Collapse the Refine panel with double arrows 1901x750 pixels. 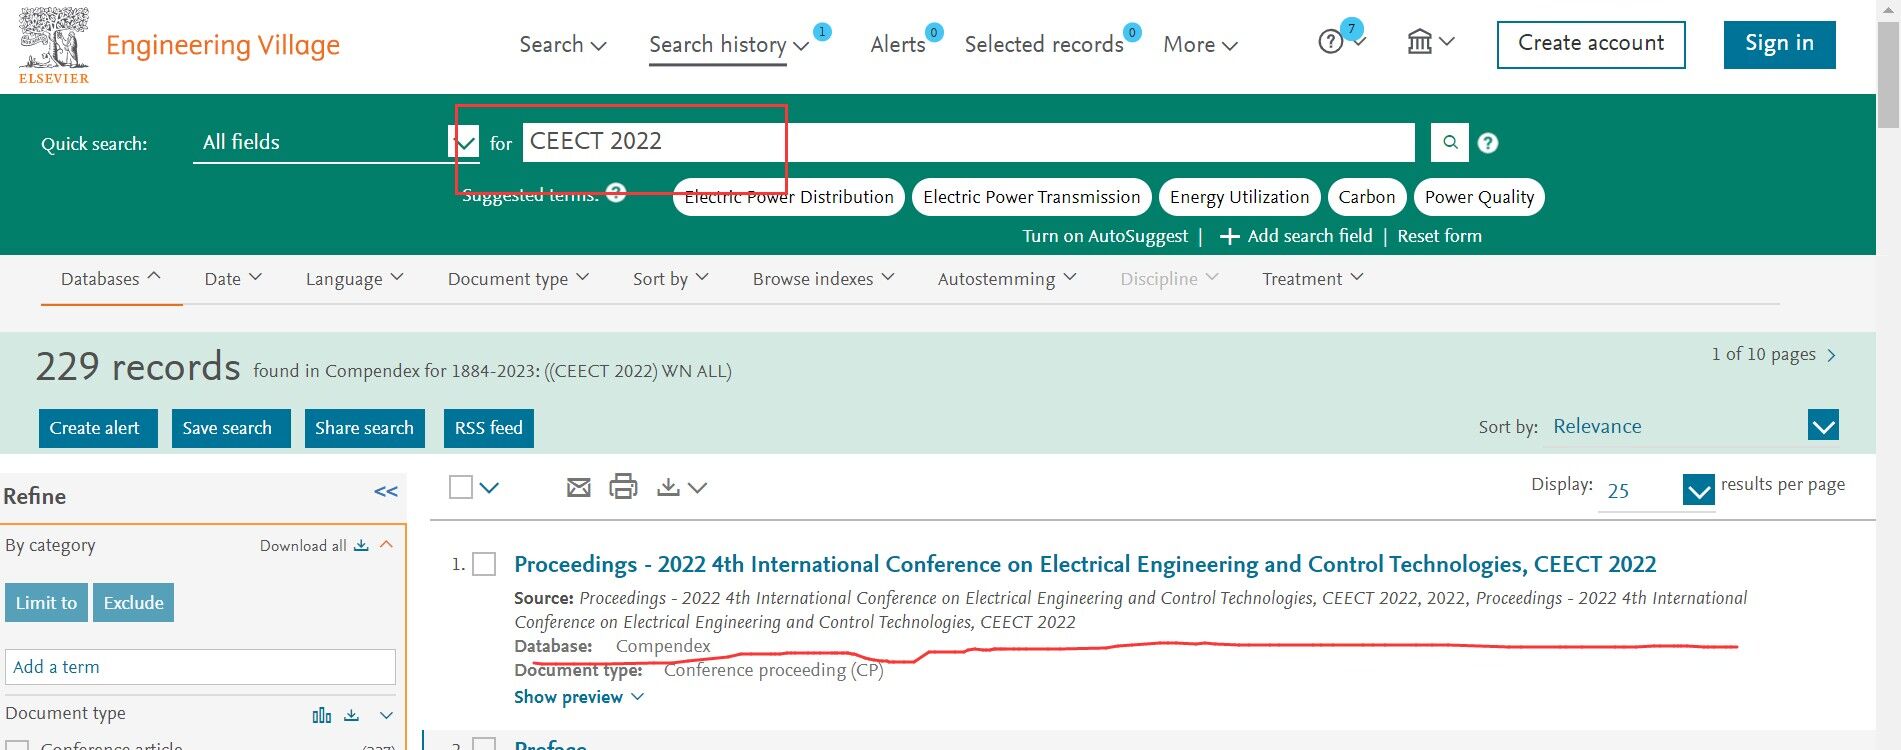(x=386, y=491)
